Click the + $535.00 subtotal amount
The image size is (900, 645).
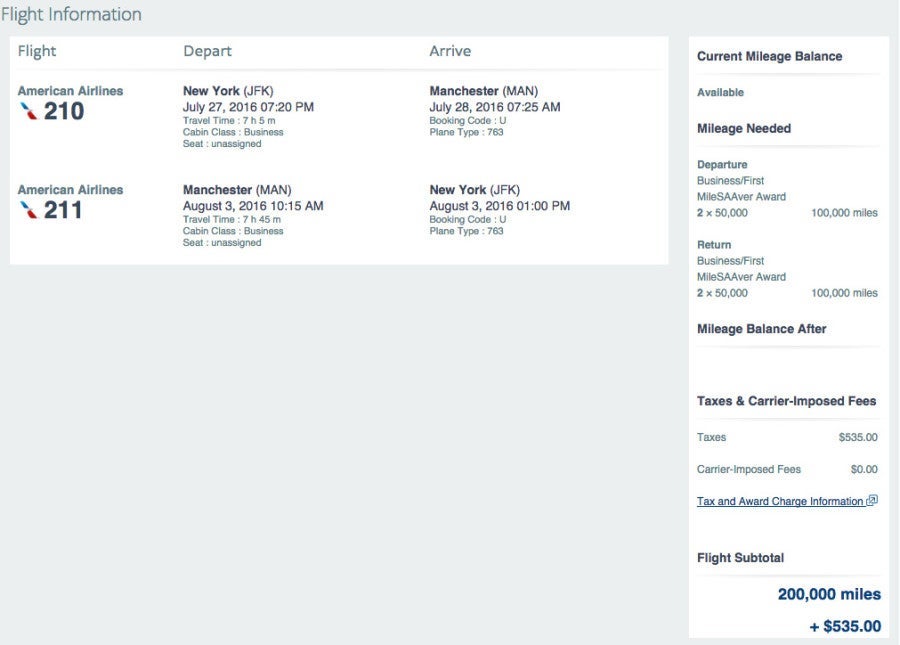click(x=845, y=627)
